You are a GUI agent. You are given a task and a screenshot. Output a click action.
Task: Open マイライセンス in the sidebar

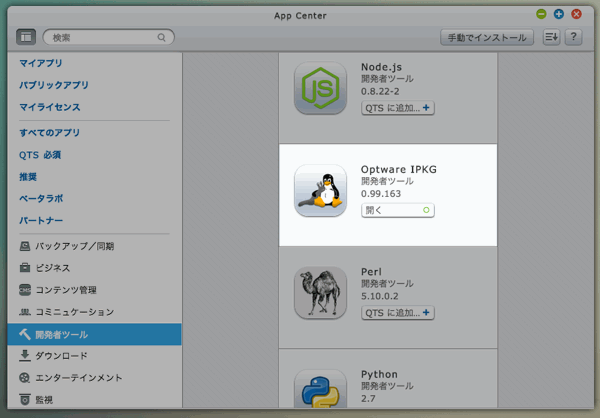coord(50,107)
